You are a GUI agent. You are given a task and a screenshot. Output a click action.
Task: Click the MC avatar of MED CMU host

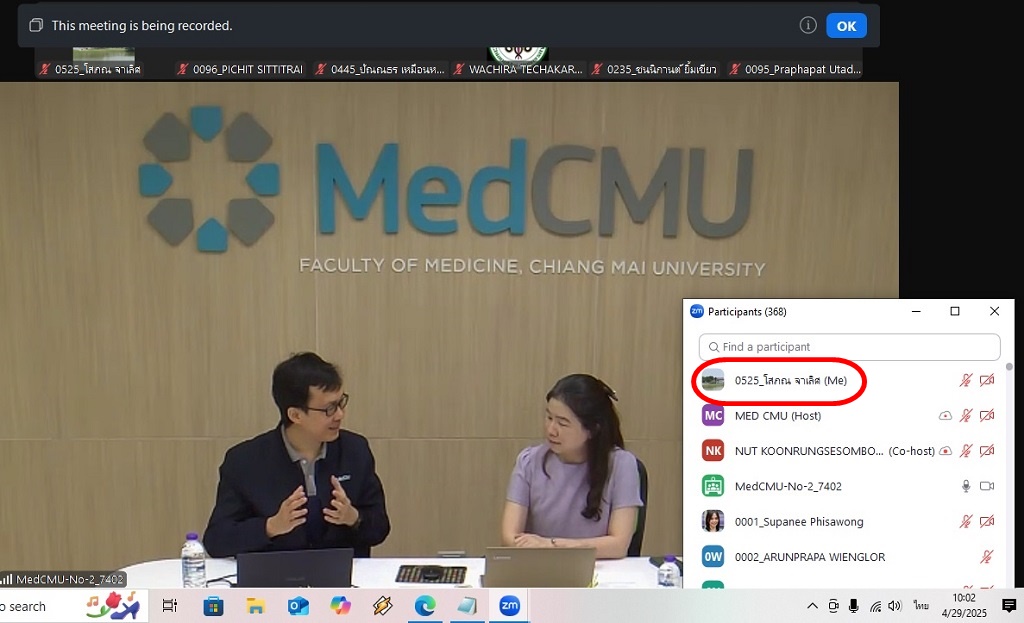tap(712, 415)
